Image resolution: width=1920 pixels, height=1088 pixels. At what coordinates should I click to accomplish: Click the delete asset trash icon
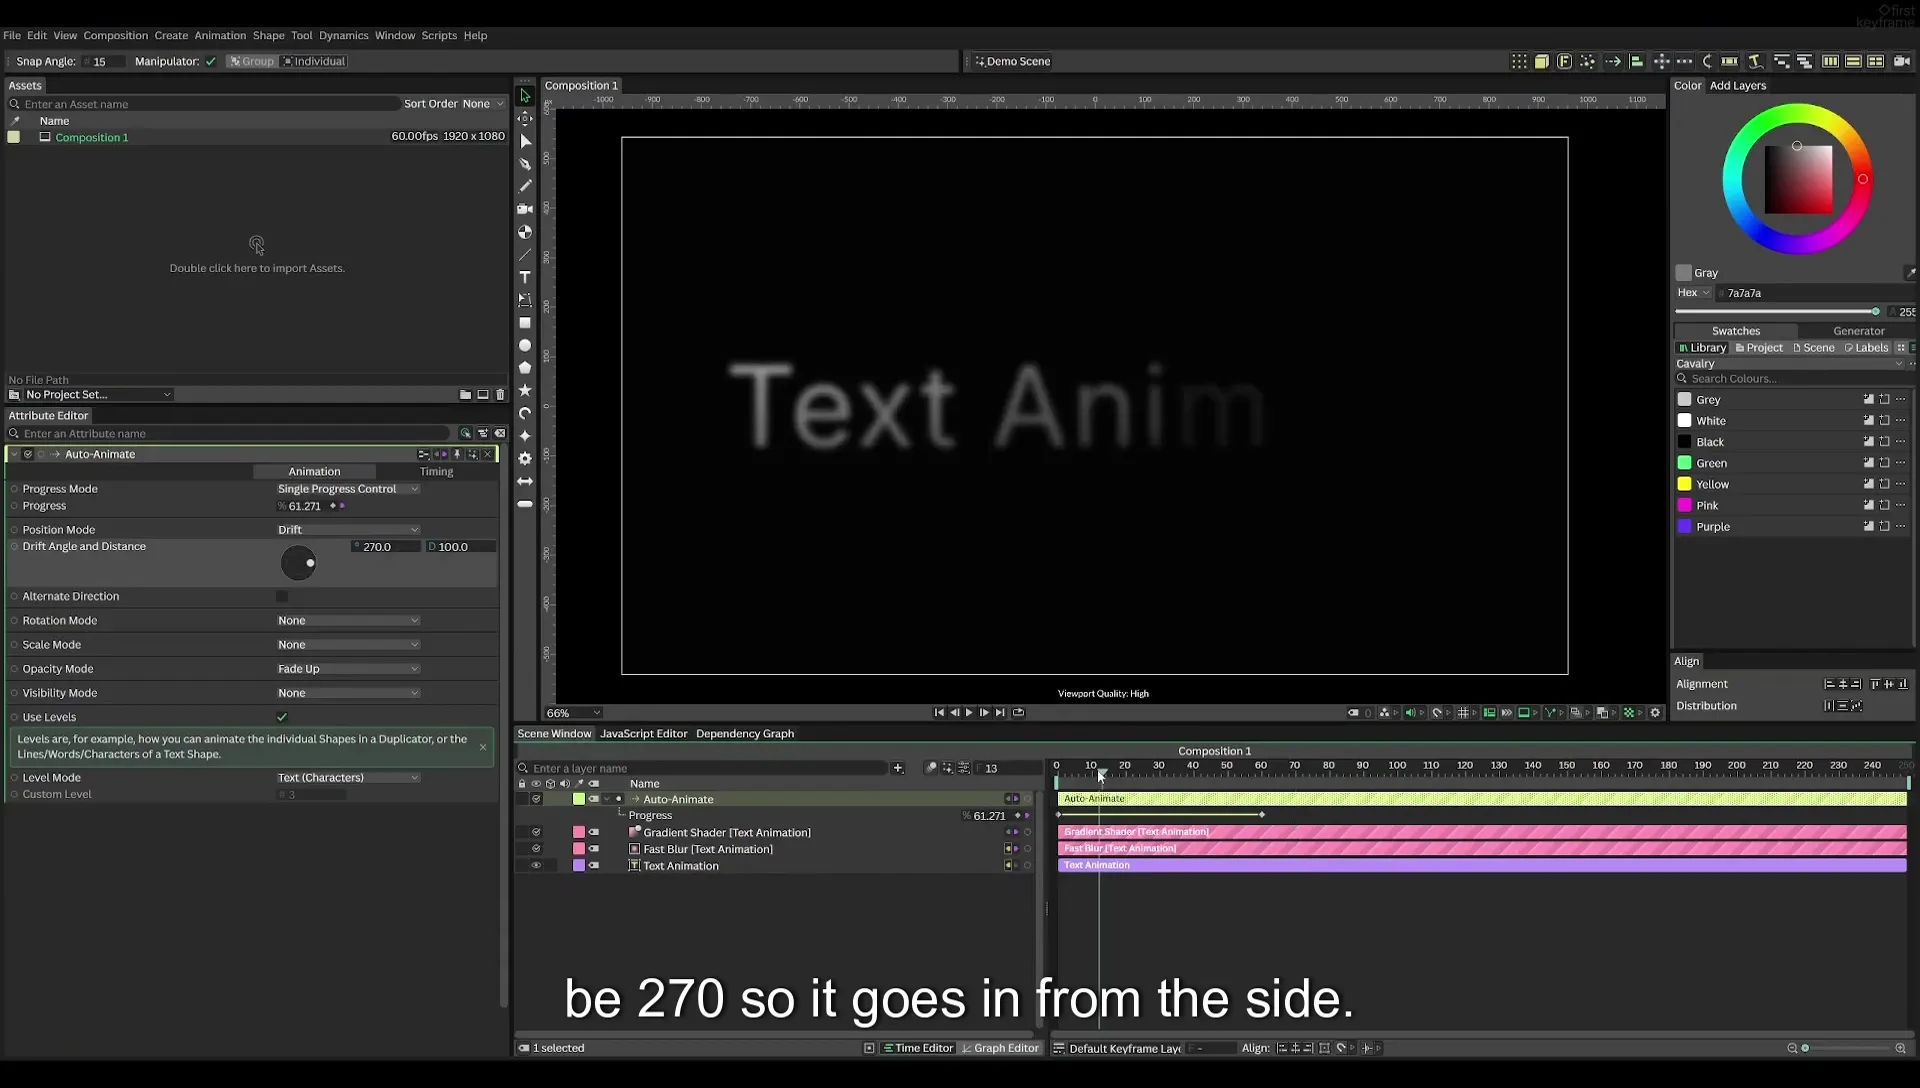point(501,394)
